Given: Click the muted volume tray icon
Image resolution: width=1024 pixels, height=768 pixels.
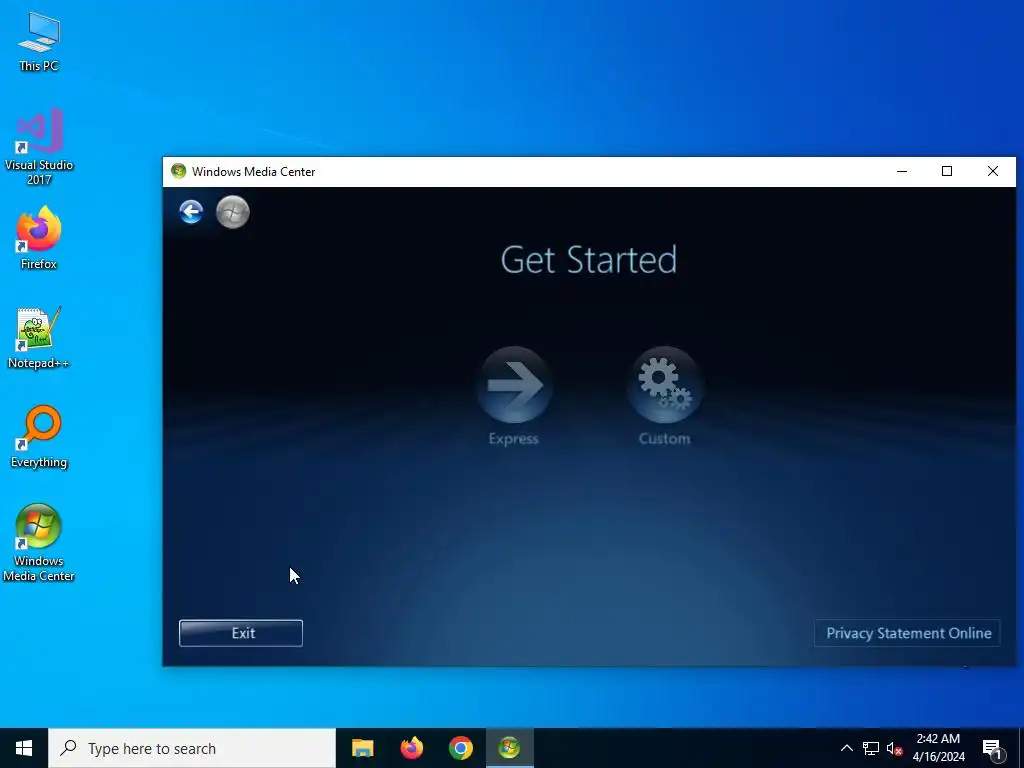Looking at the screenshot, I should pyautogui.click(x=894, y=748).
